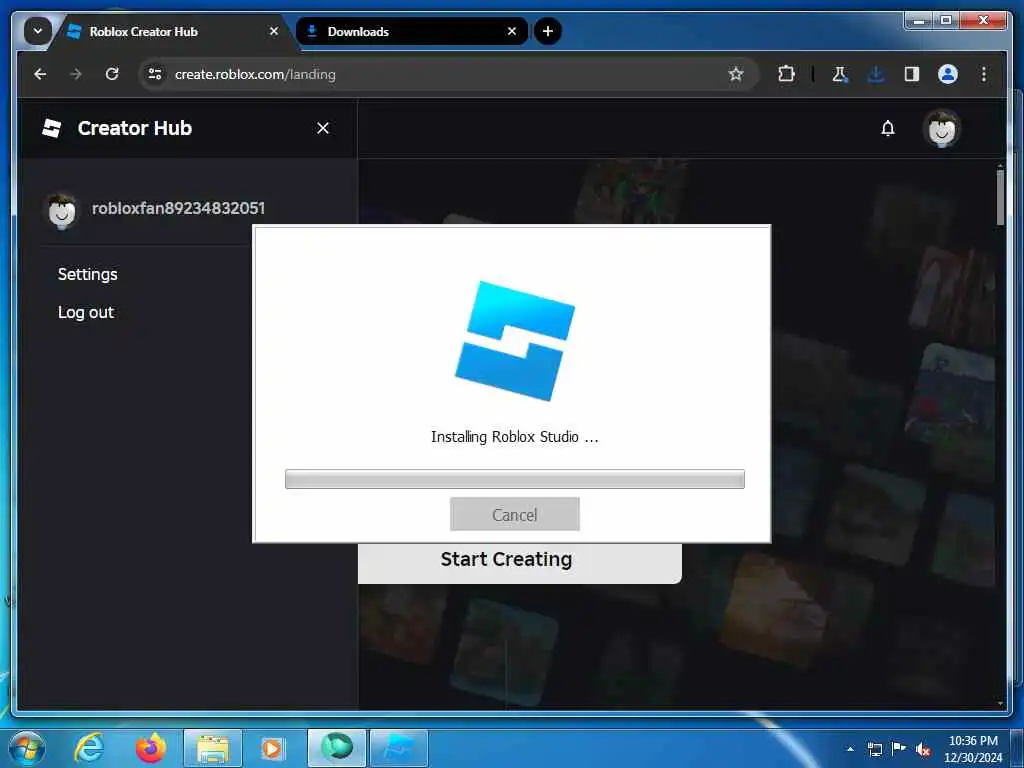1024x768 pixels.
Task: Select robloxfan89234832051 profile entry
Action: [154, 209]
